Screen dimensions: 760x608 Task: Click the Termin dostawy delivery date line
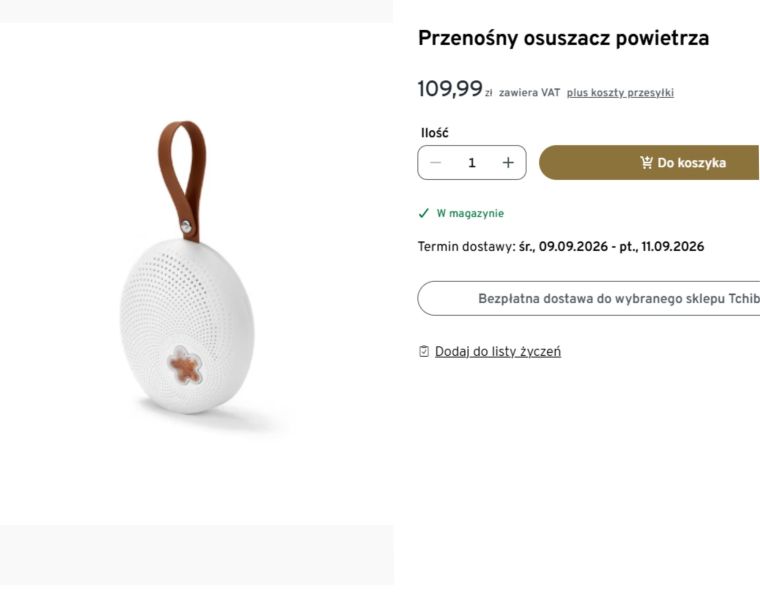[561, 247]
